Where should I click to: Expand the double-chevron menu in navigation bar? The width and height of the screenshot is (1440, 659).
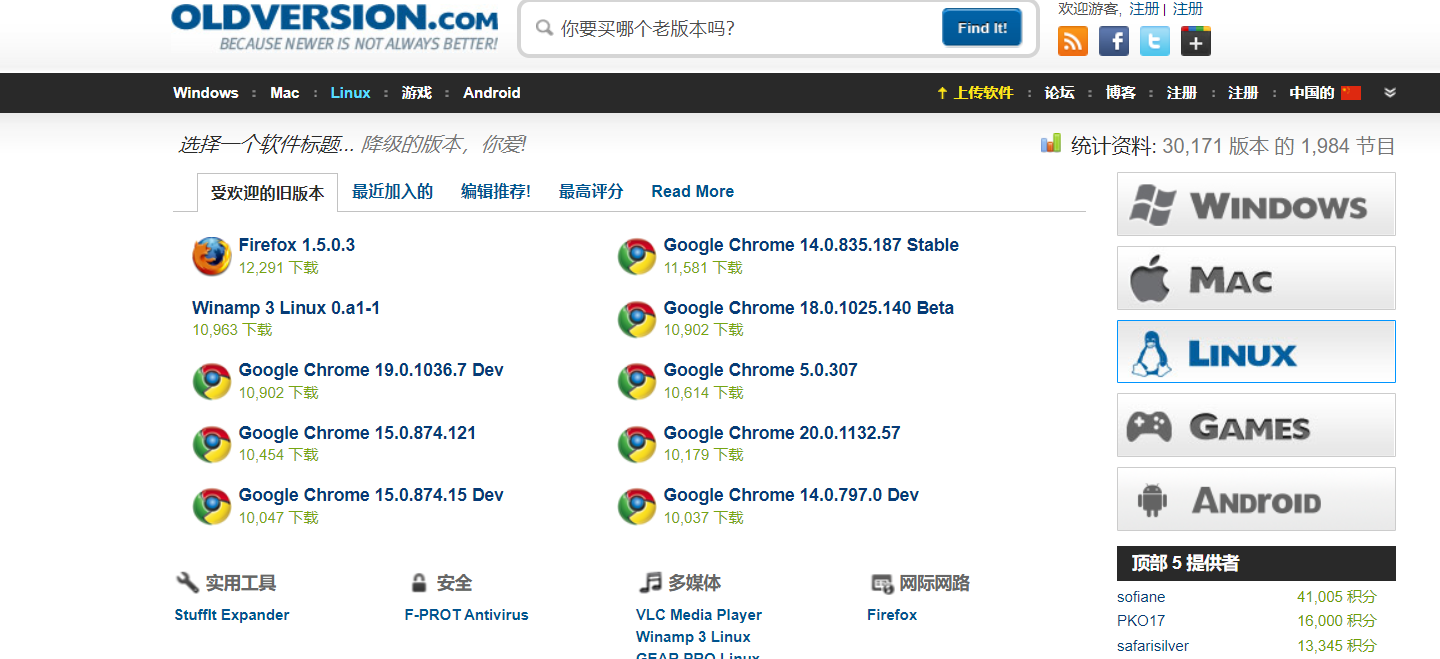point(1390,93)
